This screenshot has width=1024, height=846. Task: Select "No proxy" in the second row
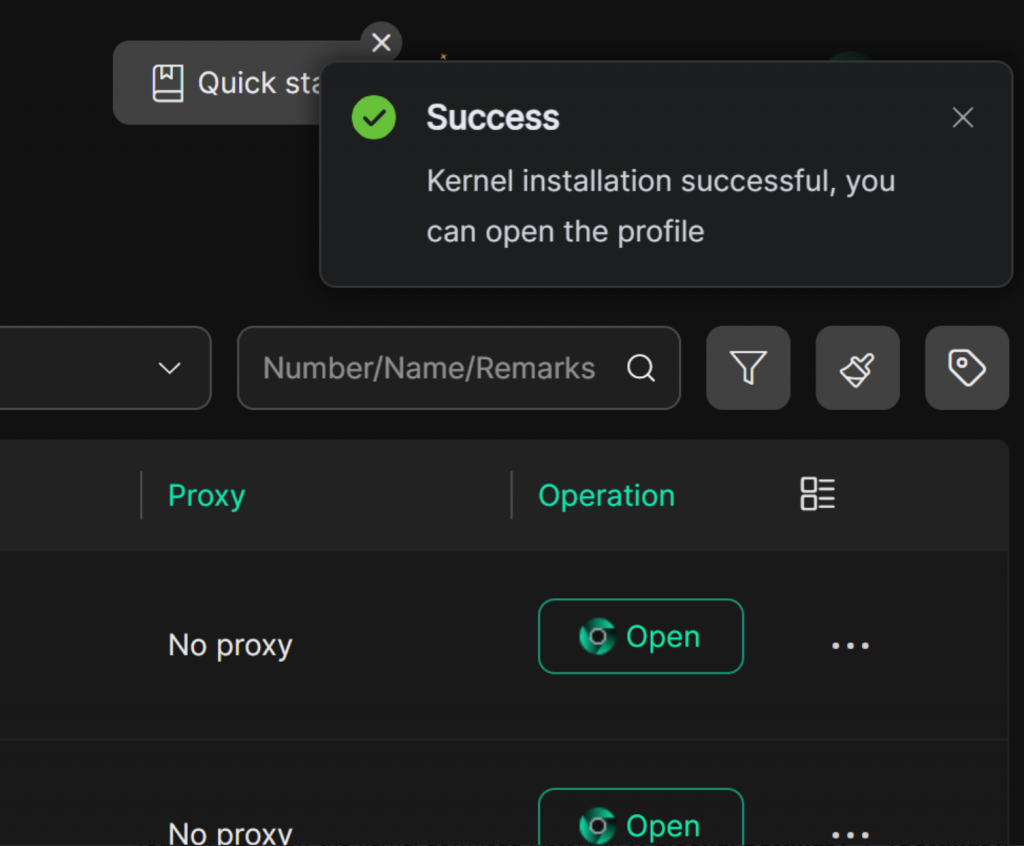230,832
